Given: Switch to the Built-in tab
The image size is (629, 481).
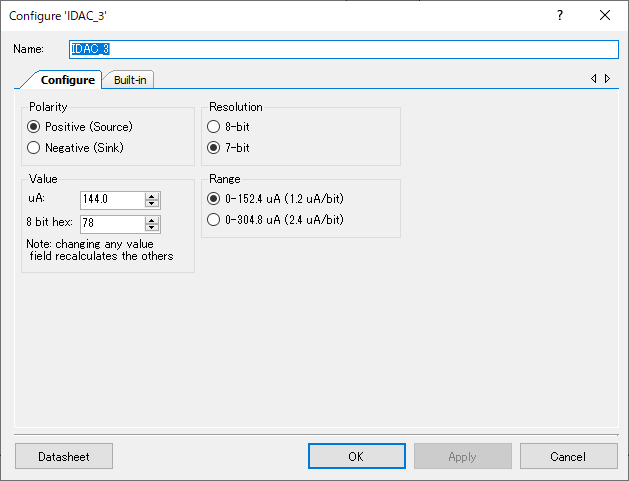Looking at the screenshot, I should pos(130,80).
